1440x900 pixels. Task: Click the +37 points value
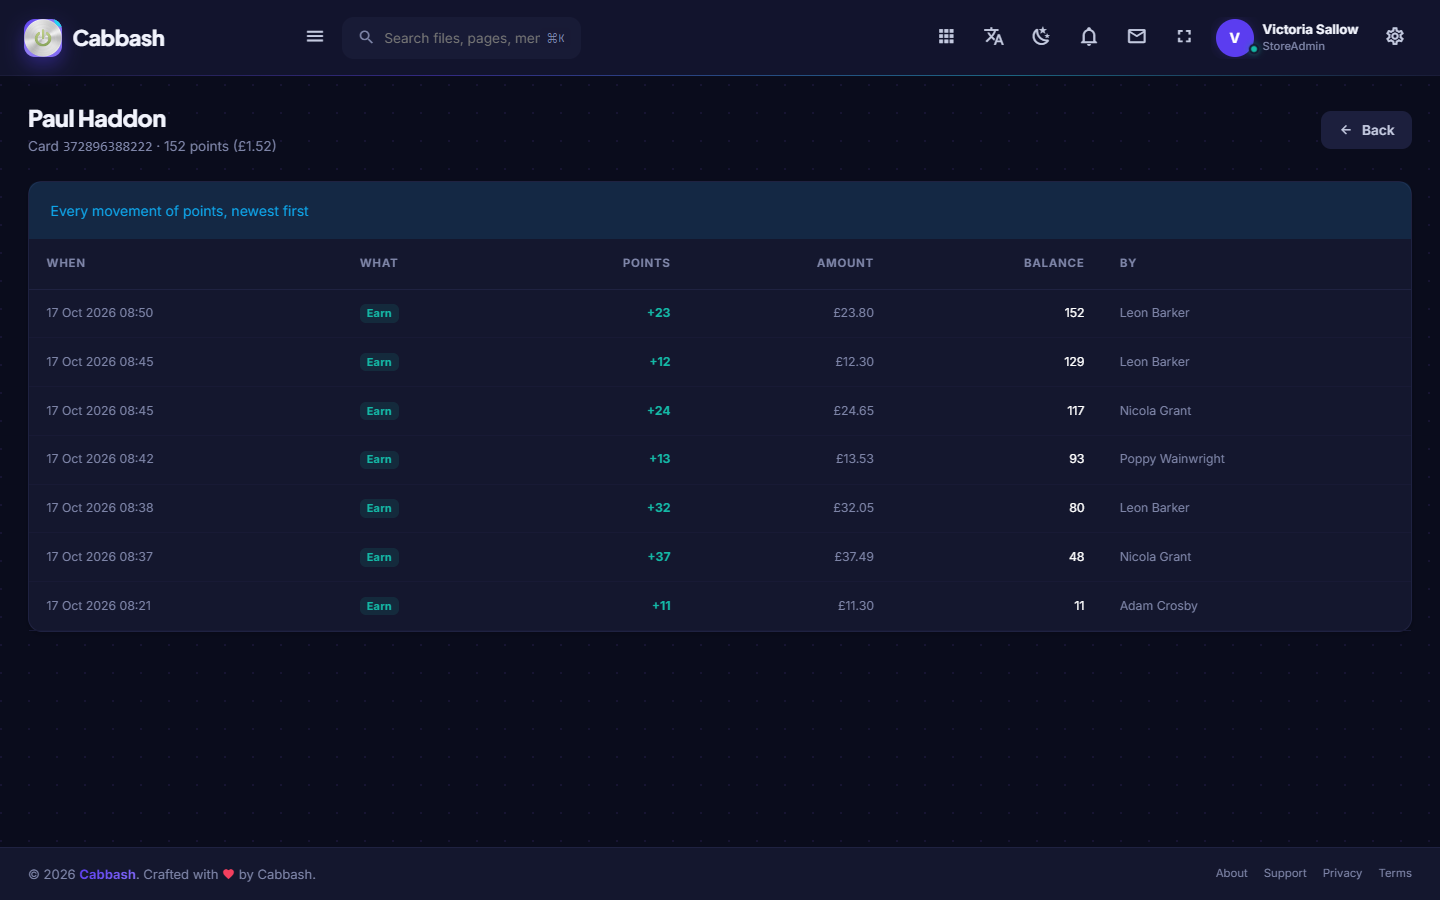[x=659, y=557]
